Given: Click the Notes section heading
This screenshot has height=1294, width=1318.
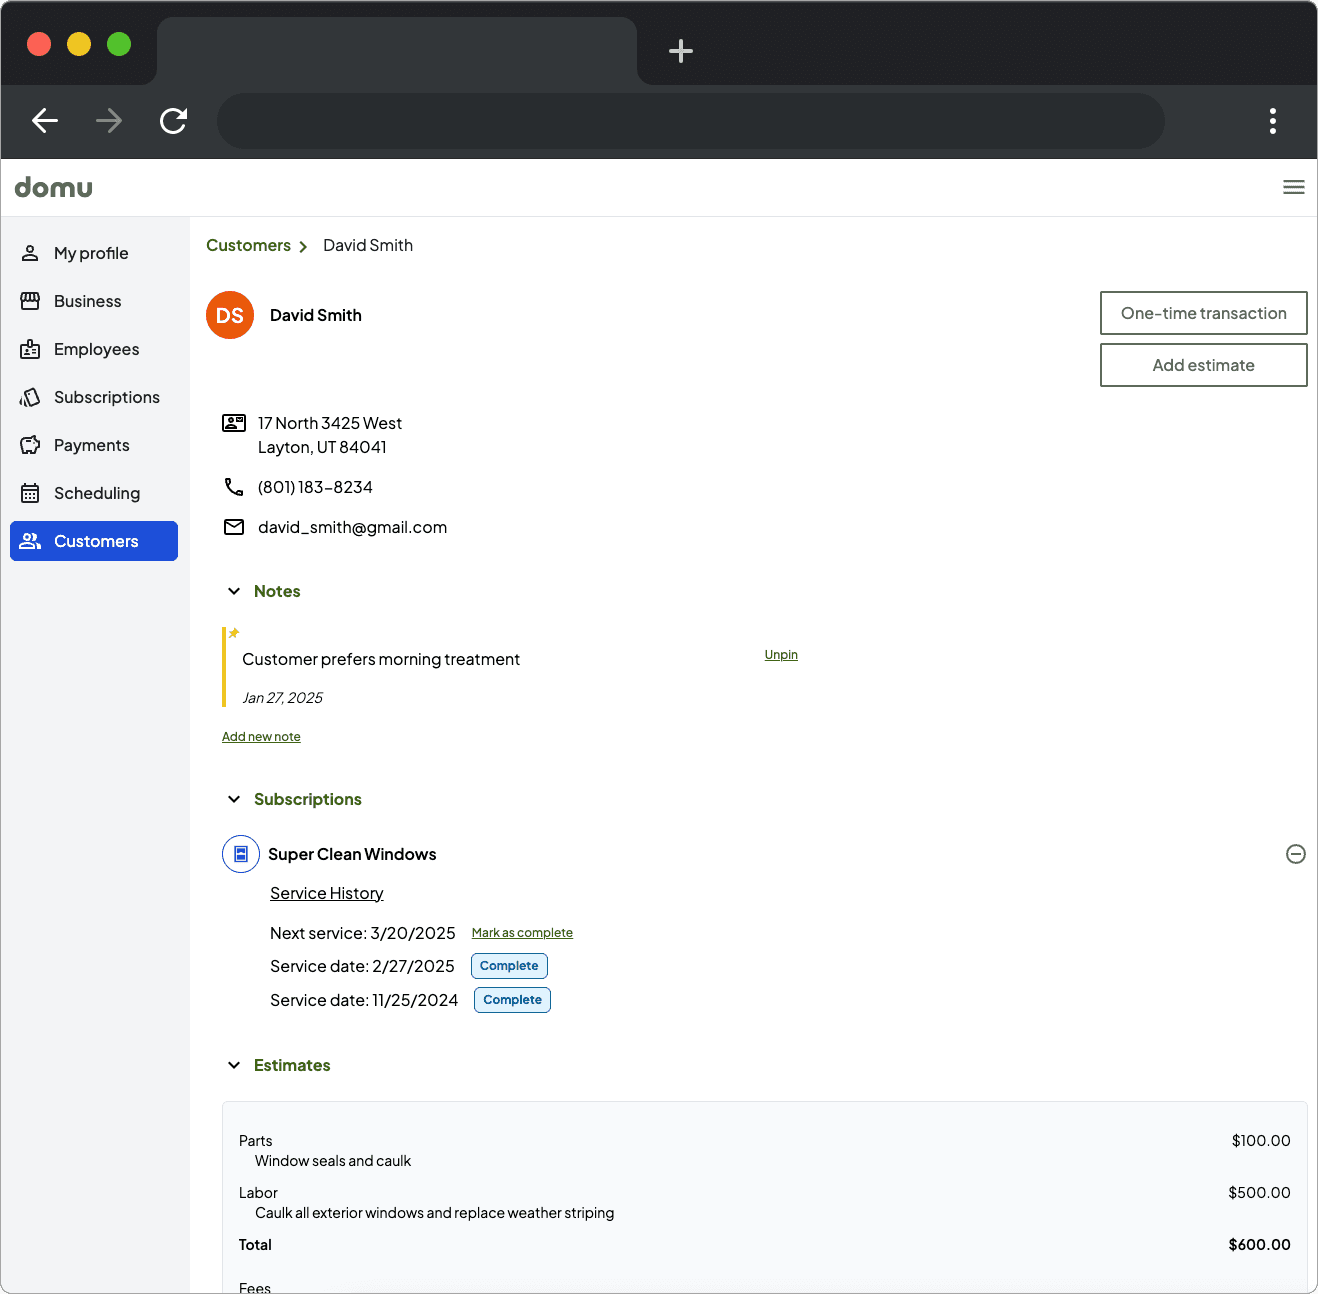Looking at the screenshot, I should [277, 591].
